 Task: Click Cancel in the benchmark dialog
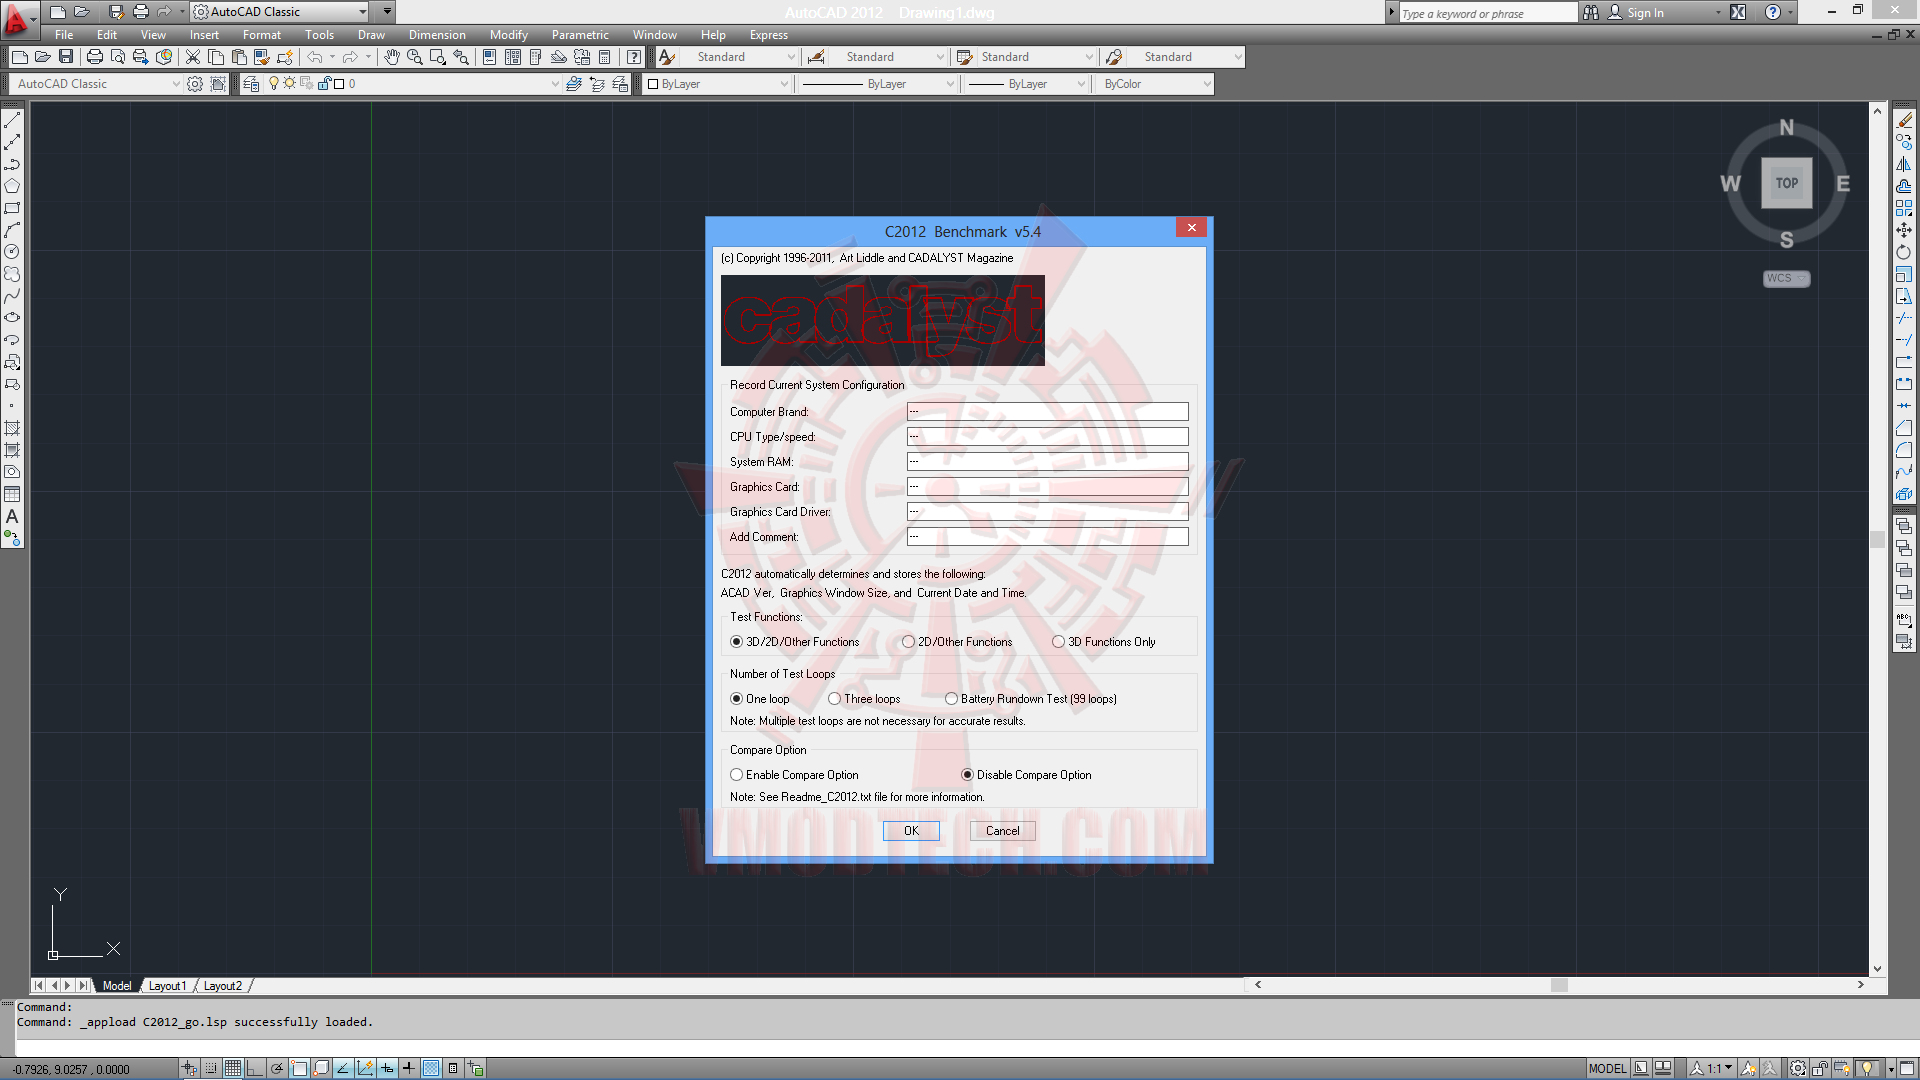click(1002, 831)
